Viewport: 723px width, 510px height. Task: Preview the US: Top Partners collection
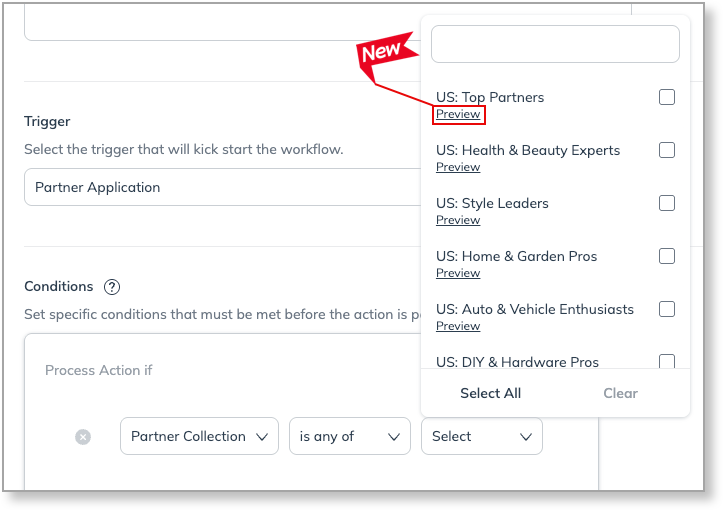tap(458, 115)
